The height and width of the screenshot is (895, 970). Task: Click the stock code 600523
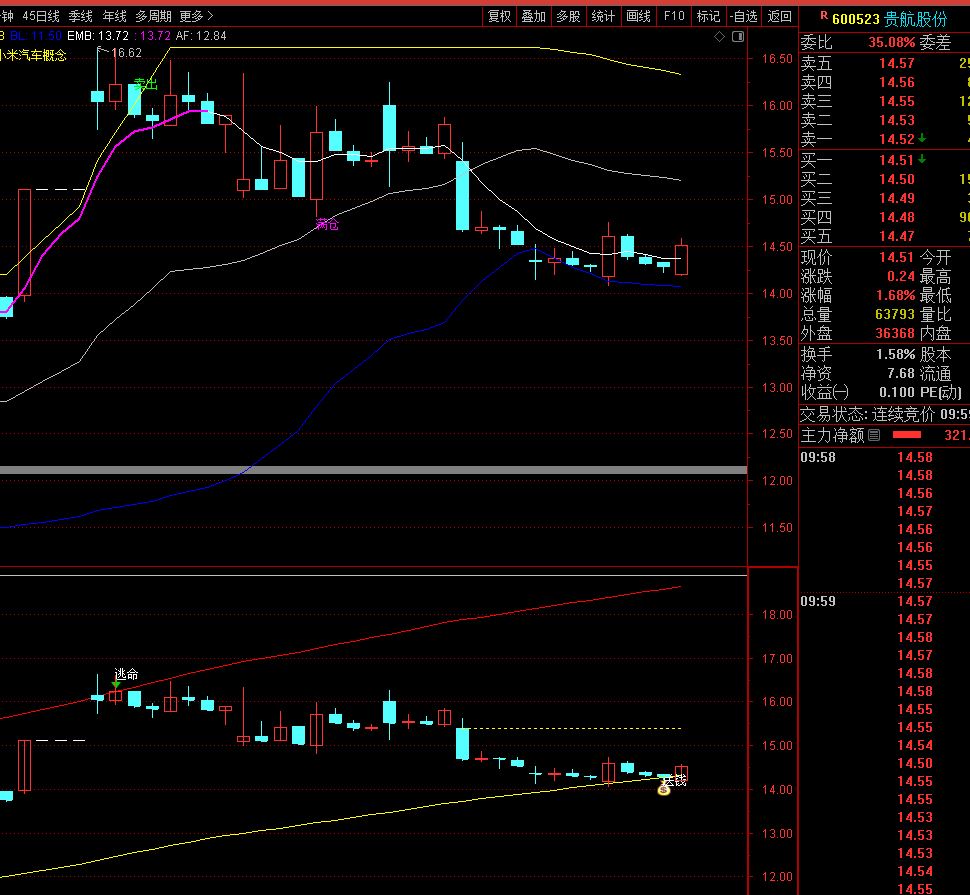pos(856,19)
